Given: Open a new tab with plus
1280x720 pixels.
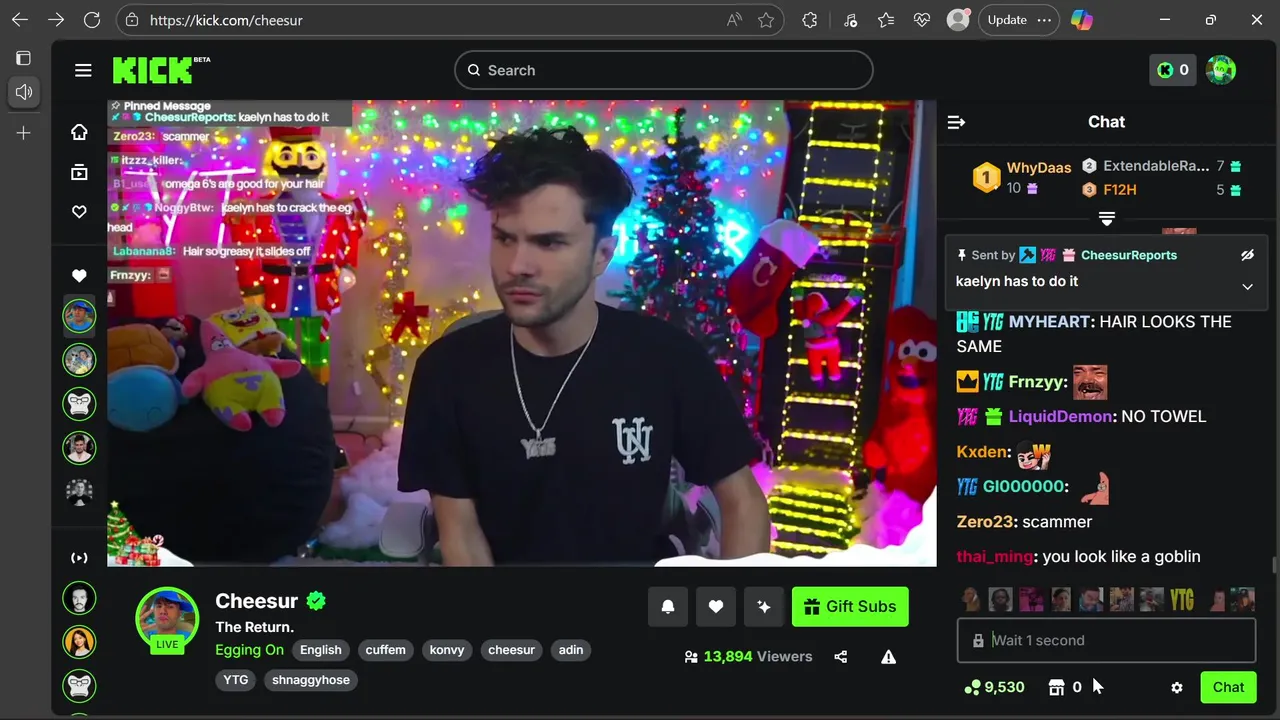Looking at the screenshot, I should [x=24, y=133].
